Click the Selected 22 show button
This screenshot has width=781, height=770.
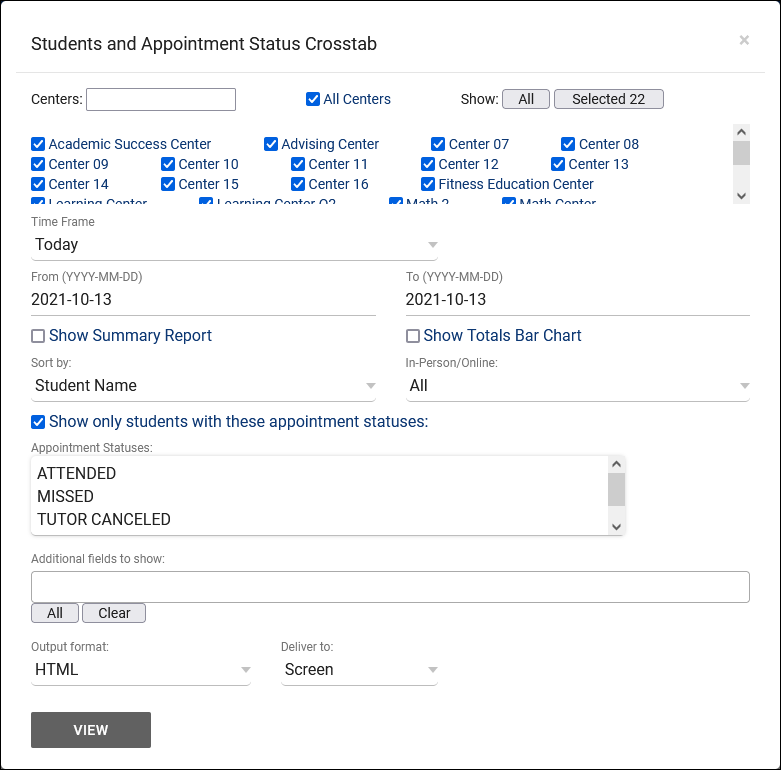608,99
